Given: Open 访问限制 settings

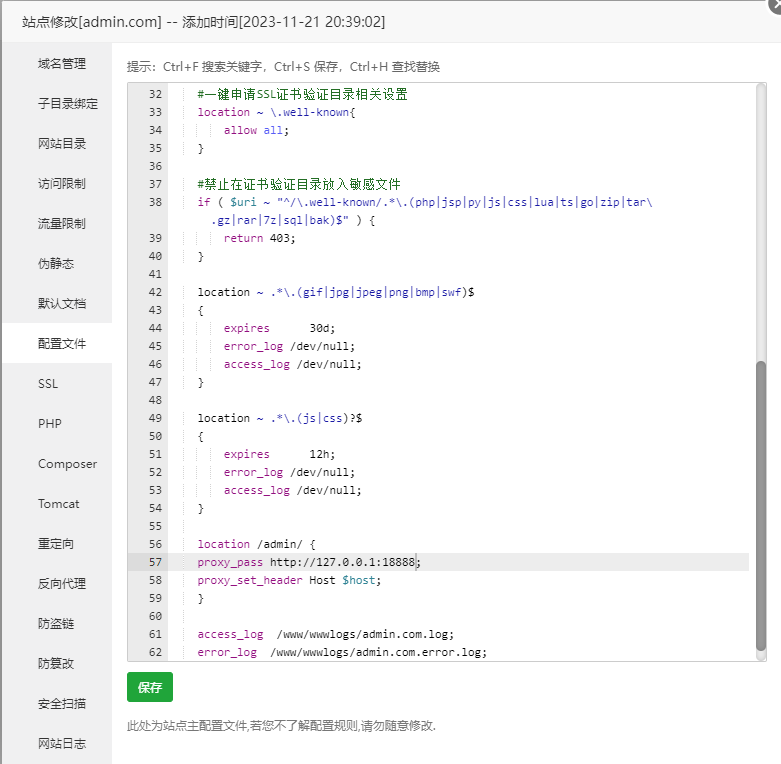Looking at the screenshot, I should [62, 184].
